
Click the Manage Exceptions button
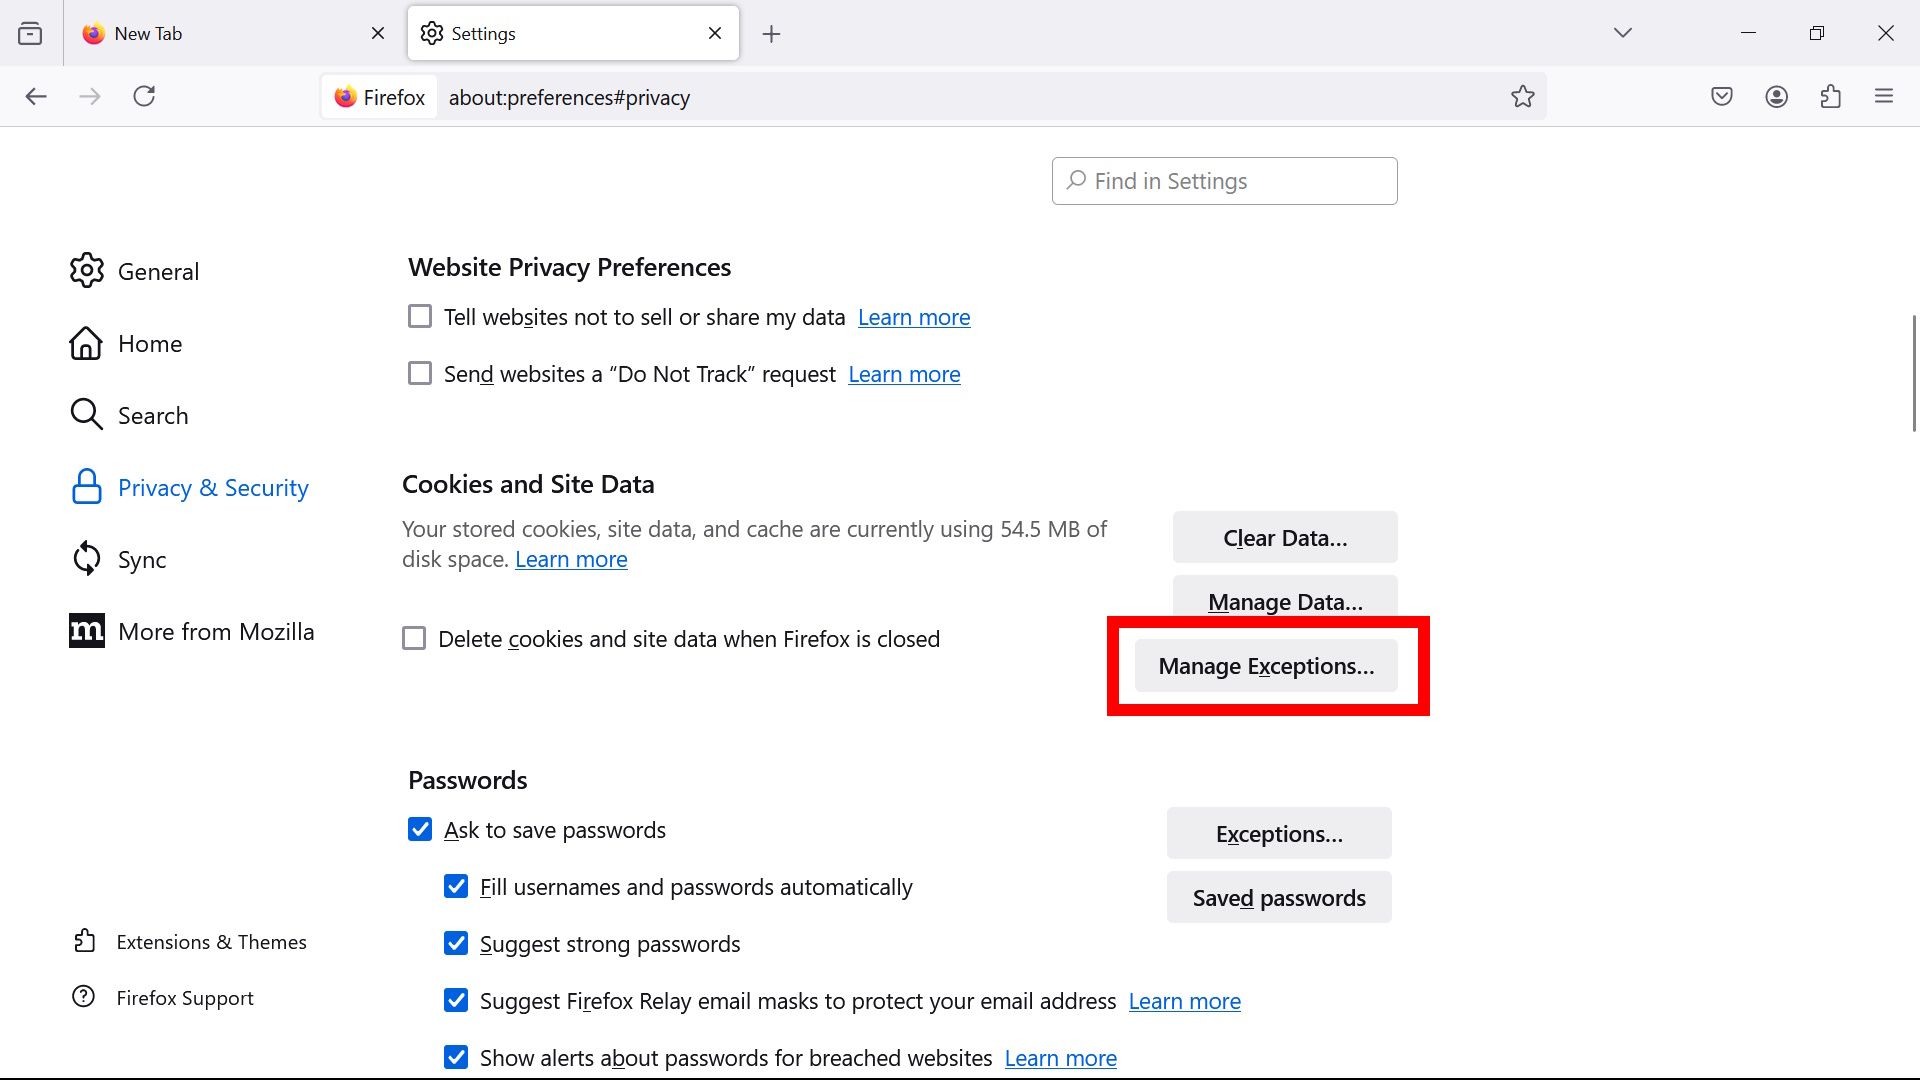(x=1265, y=665)
